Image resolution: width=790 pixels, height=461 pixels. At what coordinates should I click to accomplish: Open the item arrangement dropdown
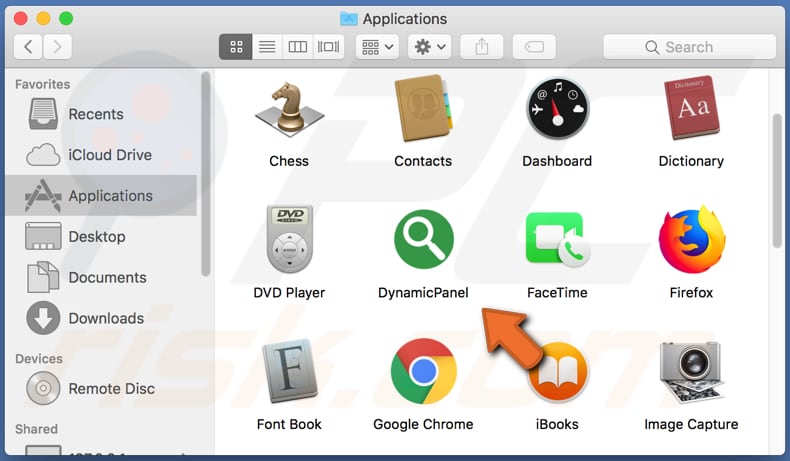click(377, 47)
